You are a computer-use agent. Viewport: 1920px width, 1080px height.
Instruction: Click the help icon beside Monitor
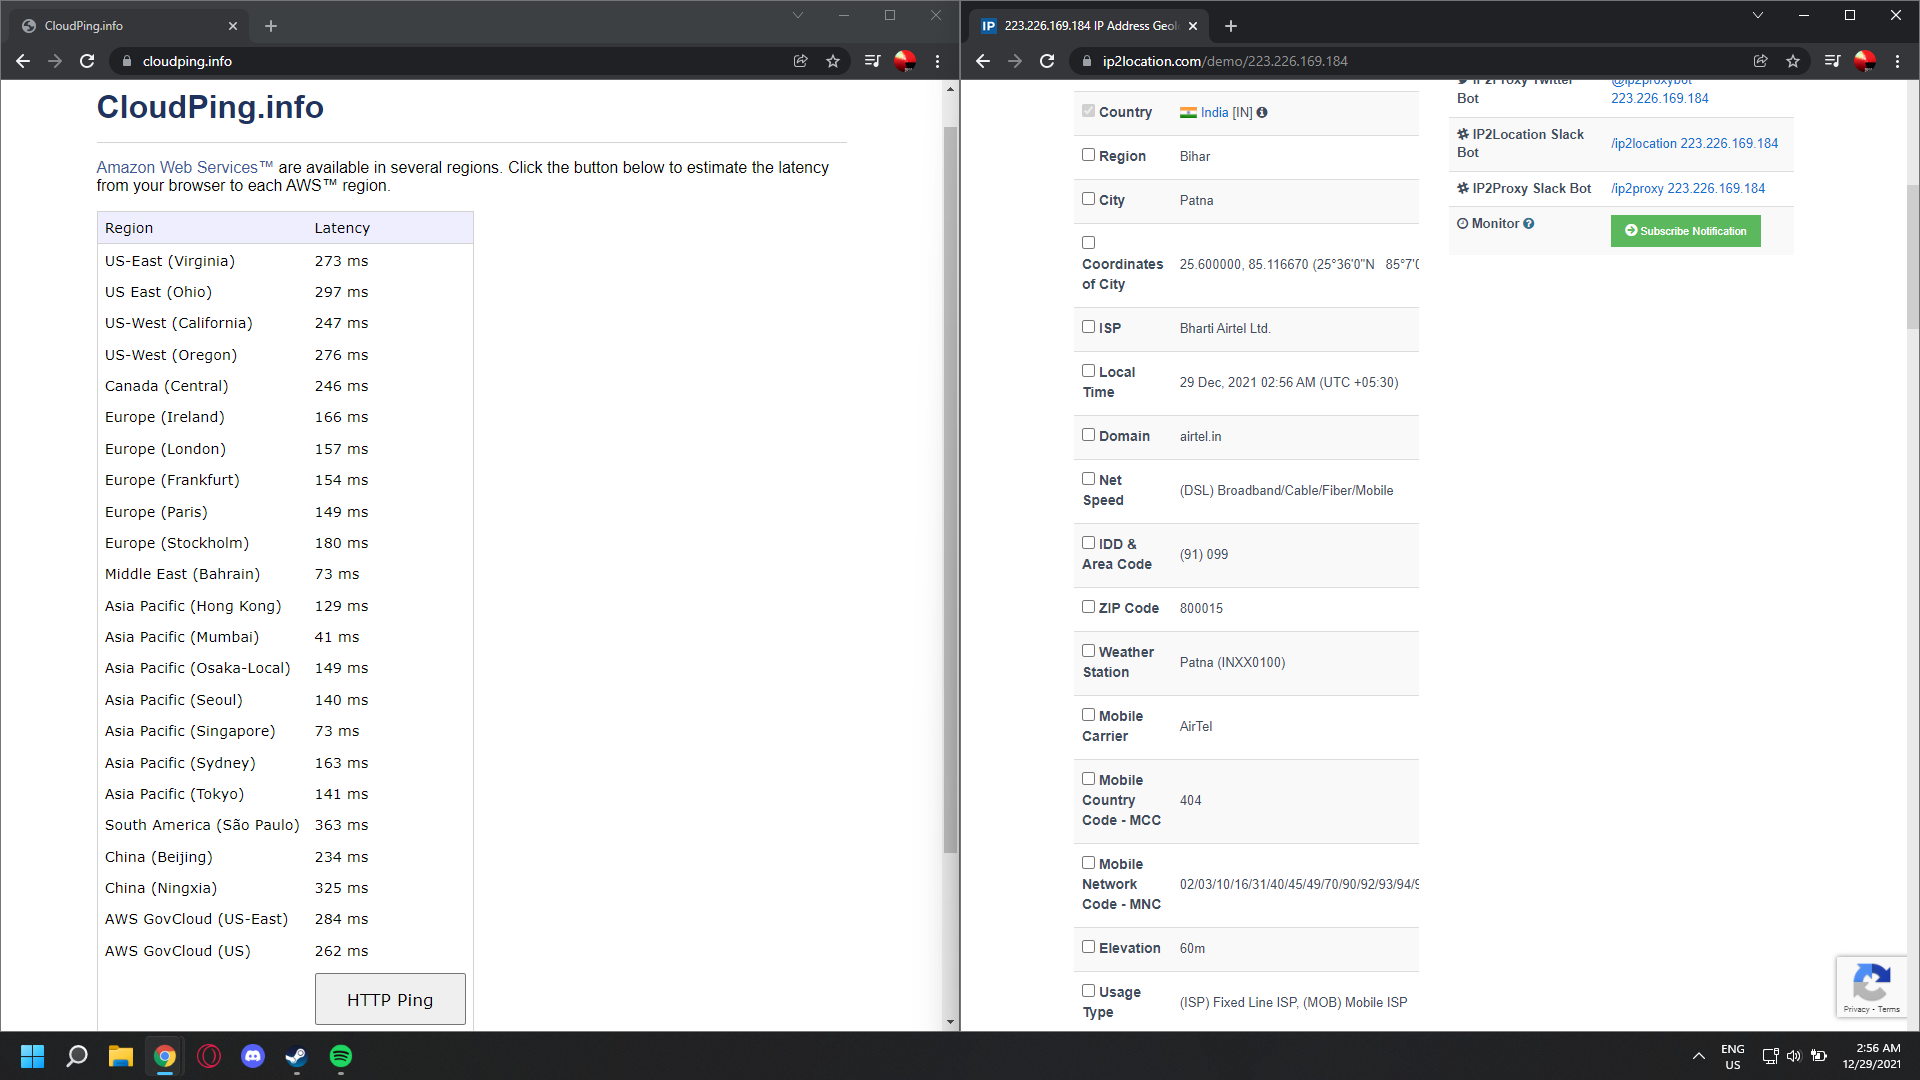click(1528, 224)
